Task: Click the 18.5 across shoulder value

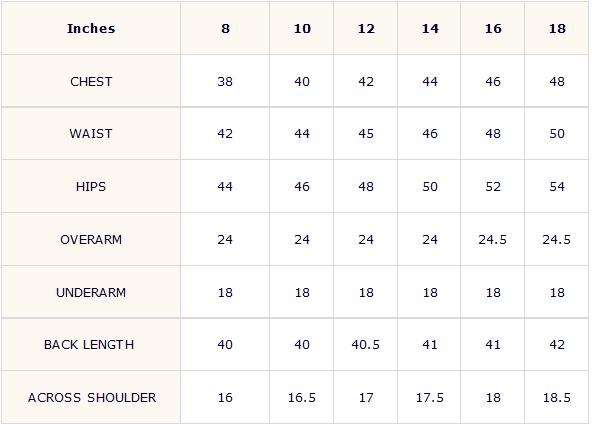Action: [557, 398]
